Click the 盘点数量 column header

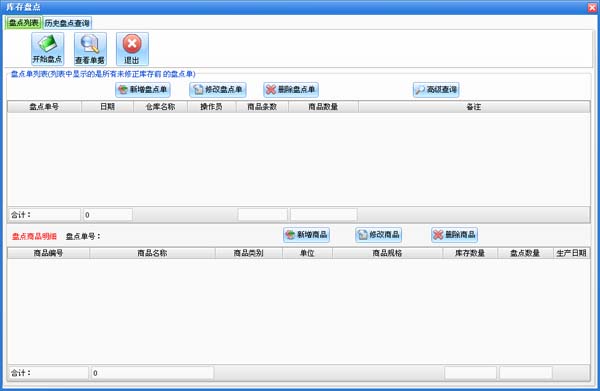525,253
